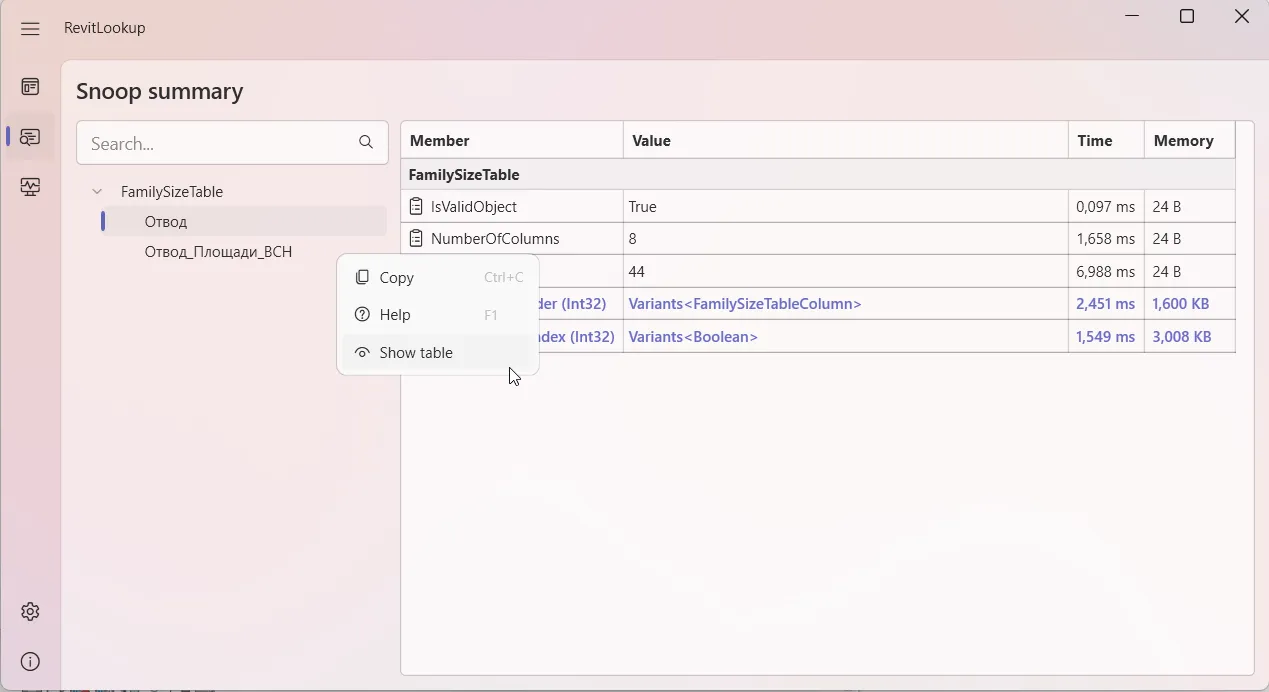Open the Dashboard page icon in sidebar

[x=30, y=87]
